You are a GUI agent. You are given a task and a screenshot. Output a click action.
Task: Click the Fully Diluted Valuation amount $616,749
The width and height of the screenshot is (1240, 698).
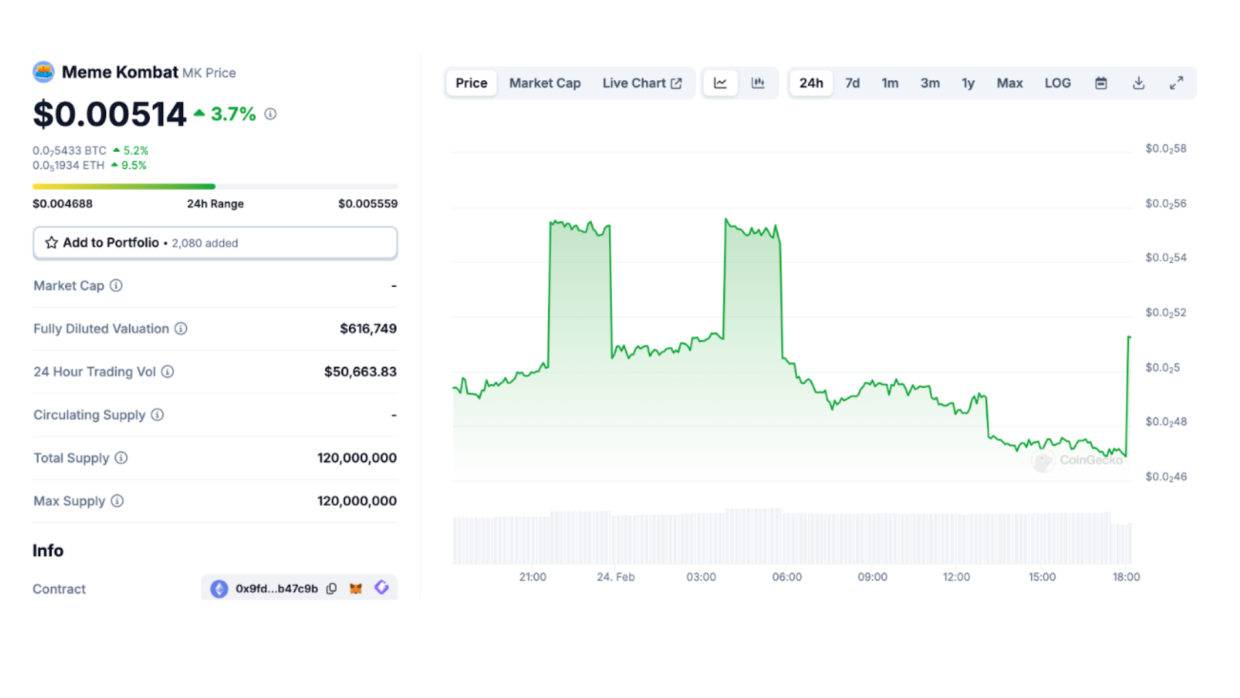coord(368,329)
